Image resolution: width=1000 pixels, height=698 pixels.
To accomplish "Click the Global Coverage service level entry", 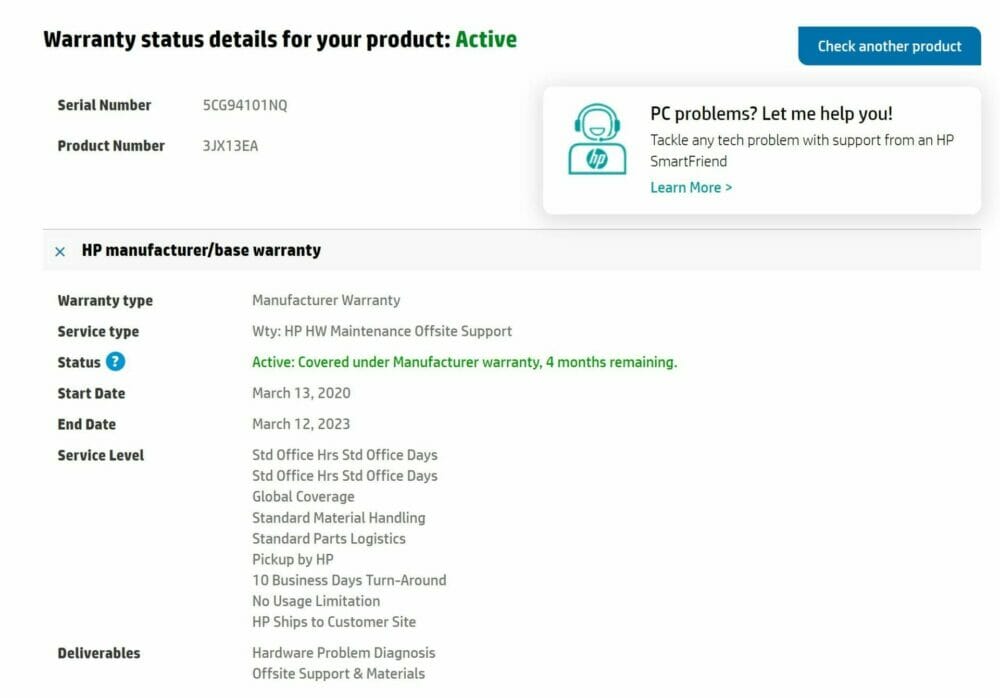I will [x=303, y=497].
